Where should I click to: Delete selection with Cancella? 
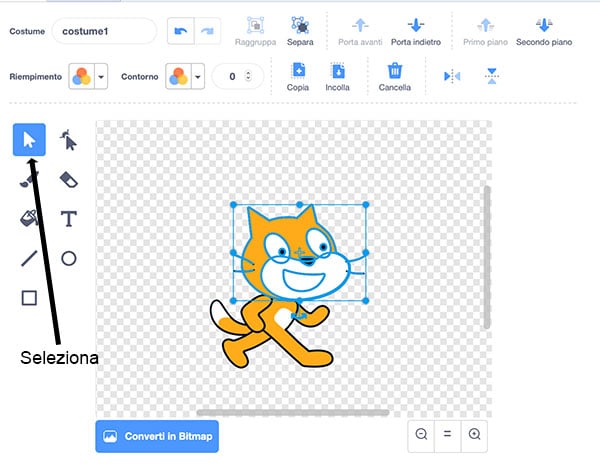394,76
